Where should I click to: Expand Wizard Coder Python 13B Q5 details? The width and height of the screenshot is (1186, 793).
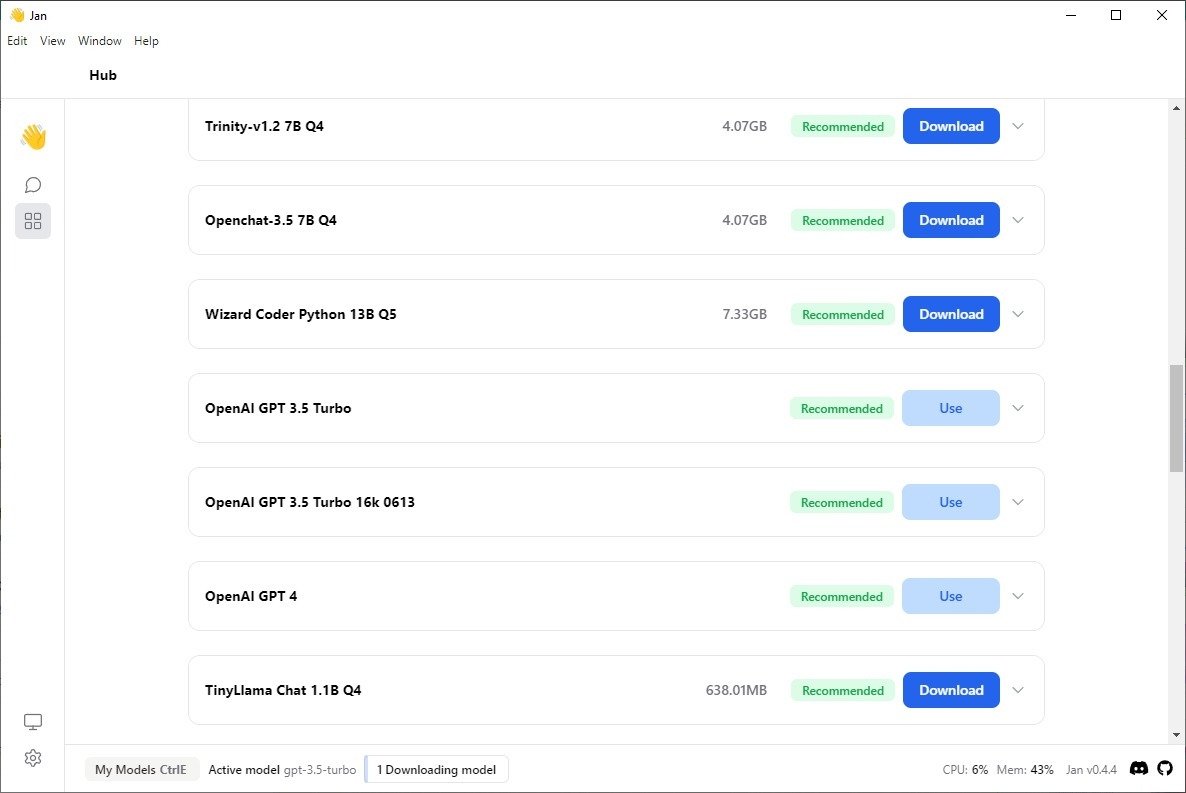click(1018, 314)
